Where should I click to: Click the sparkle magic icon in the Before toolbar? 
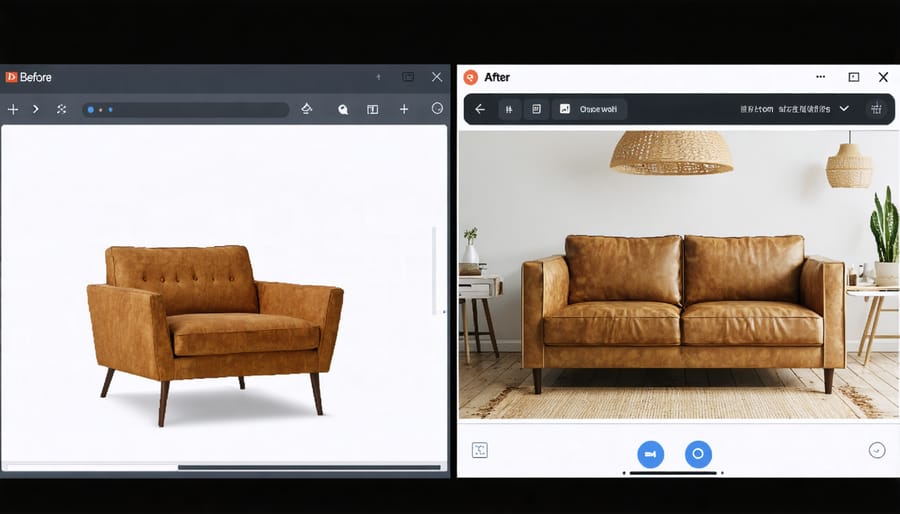61,109
